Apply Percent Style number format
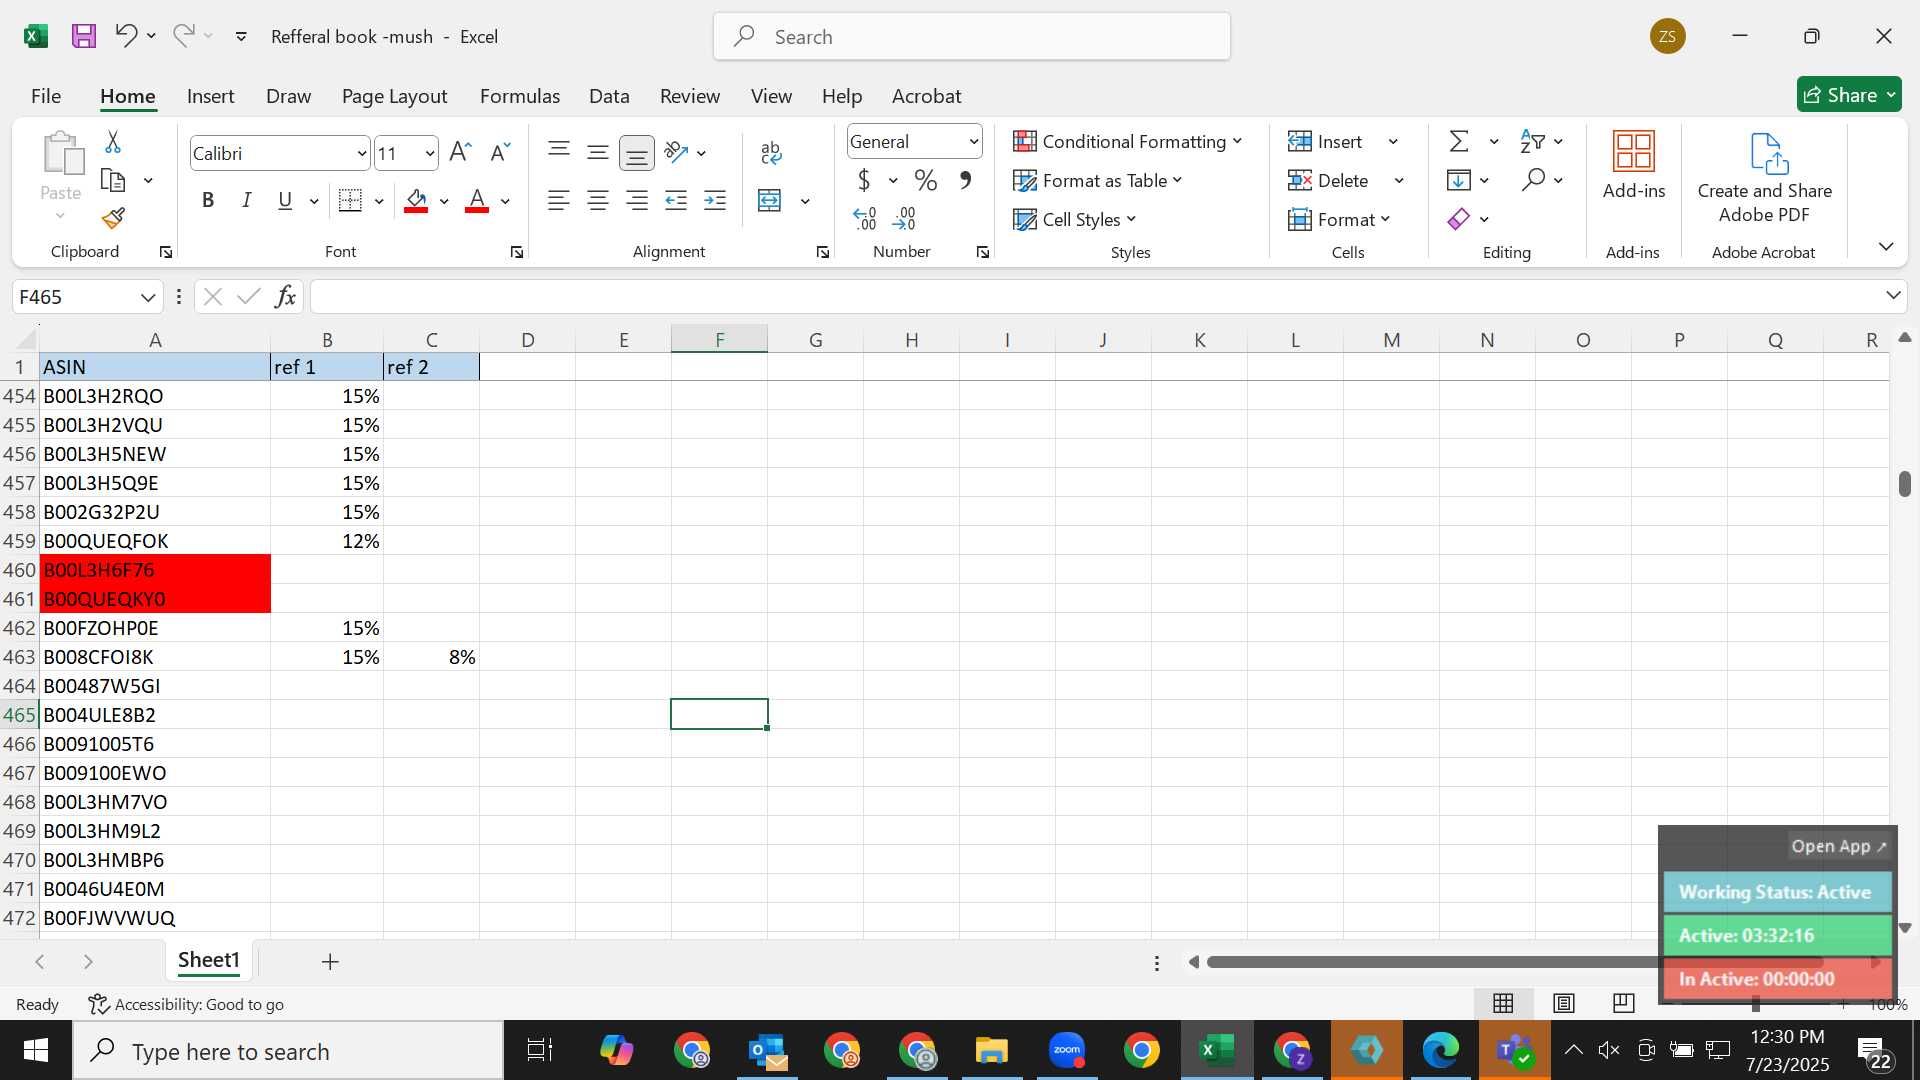Viewport: 1920px width, 1080px height. point(926,181)
